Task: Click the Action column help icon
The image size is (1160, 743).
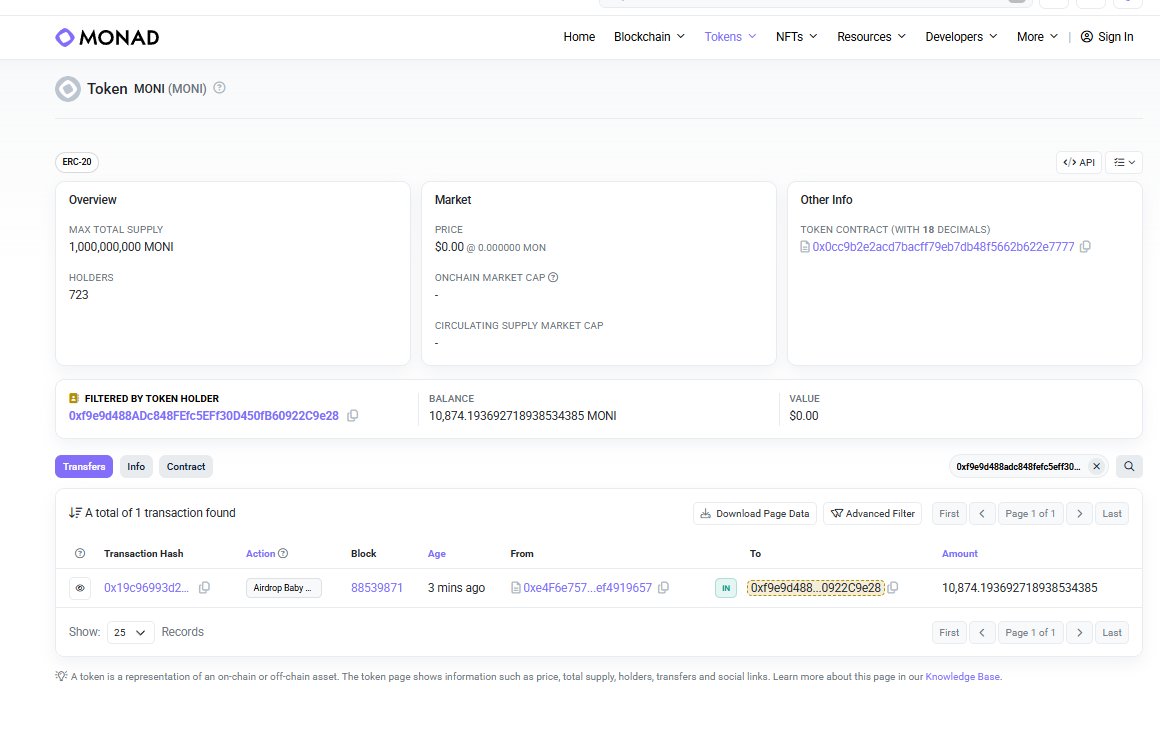Action: 283,554
